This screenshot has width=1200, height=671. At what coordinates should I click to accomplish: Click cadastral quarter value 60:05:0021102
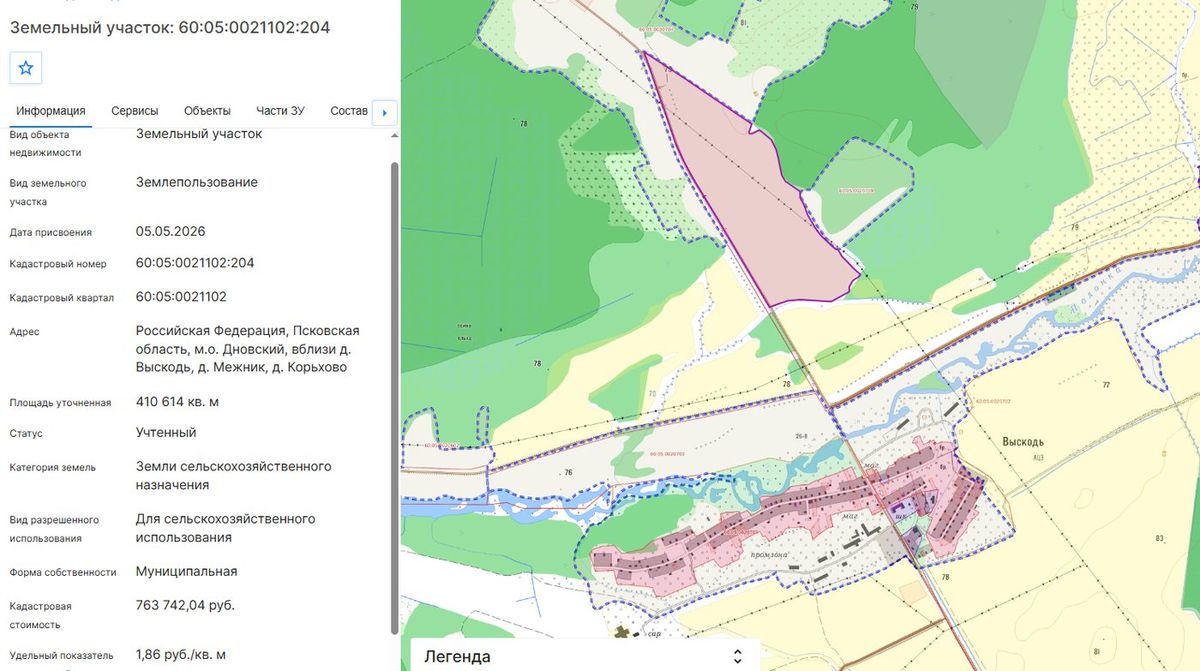181,297
